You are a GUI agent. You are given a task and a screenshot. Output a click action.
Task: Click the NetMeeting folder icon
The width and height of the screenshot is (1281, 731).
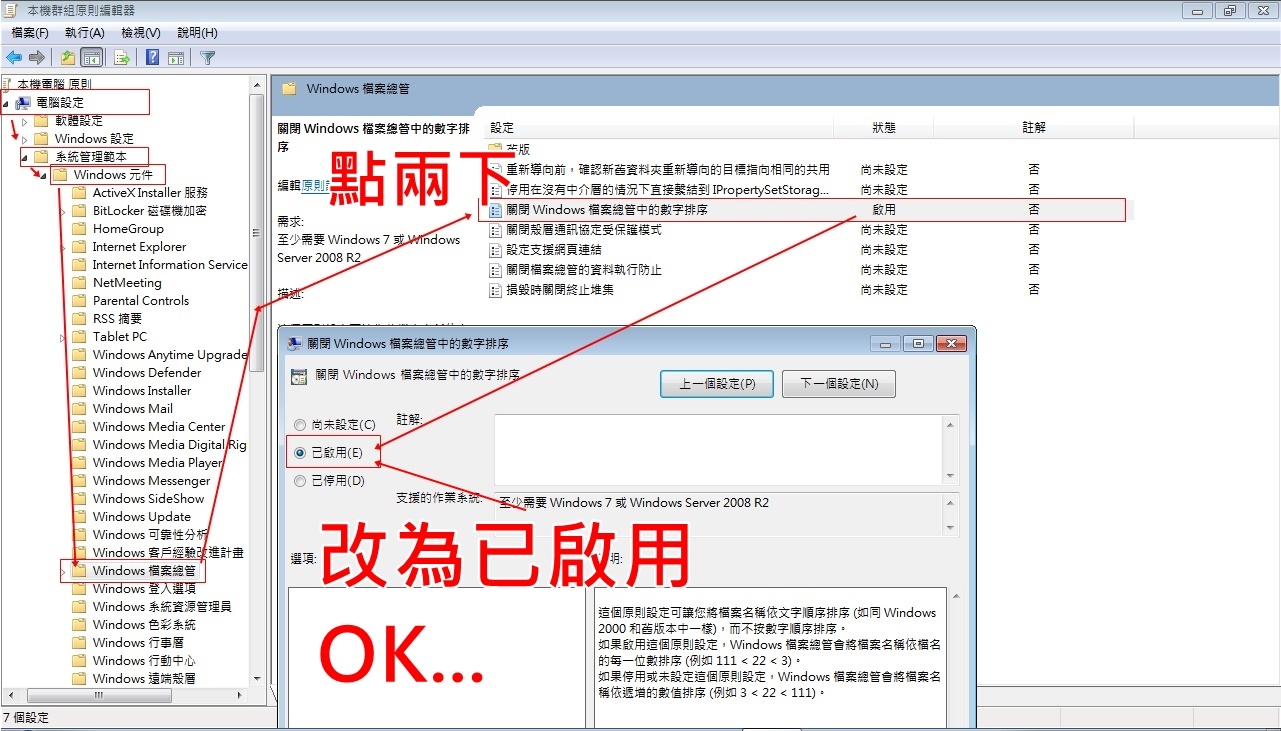click(x=79, y=282)
